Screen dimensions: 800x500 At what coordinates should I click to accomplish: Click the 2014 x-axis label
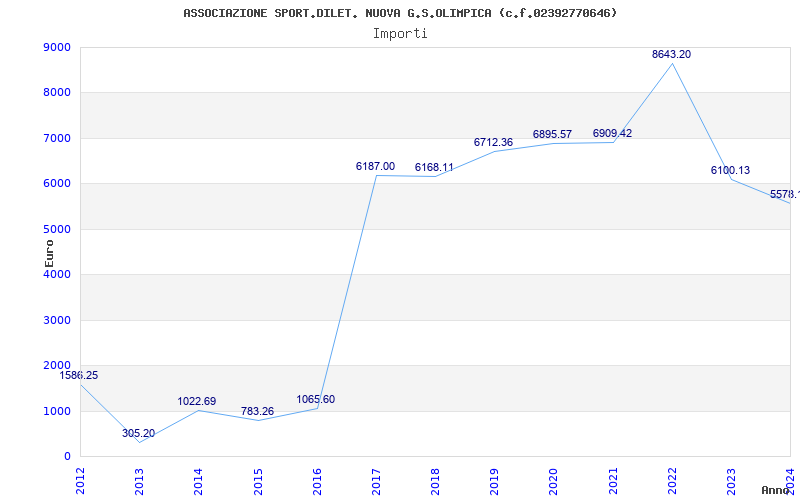click(x=198, y=481)
